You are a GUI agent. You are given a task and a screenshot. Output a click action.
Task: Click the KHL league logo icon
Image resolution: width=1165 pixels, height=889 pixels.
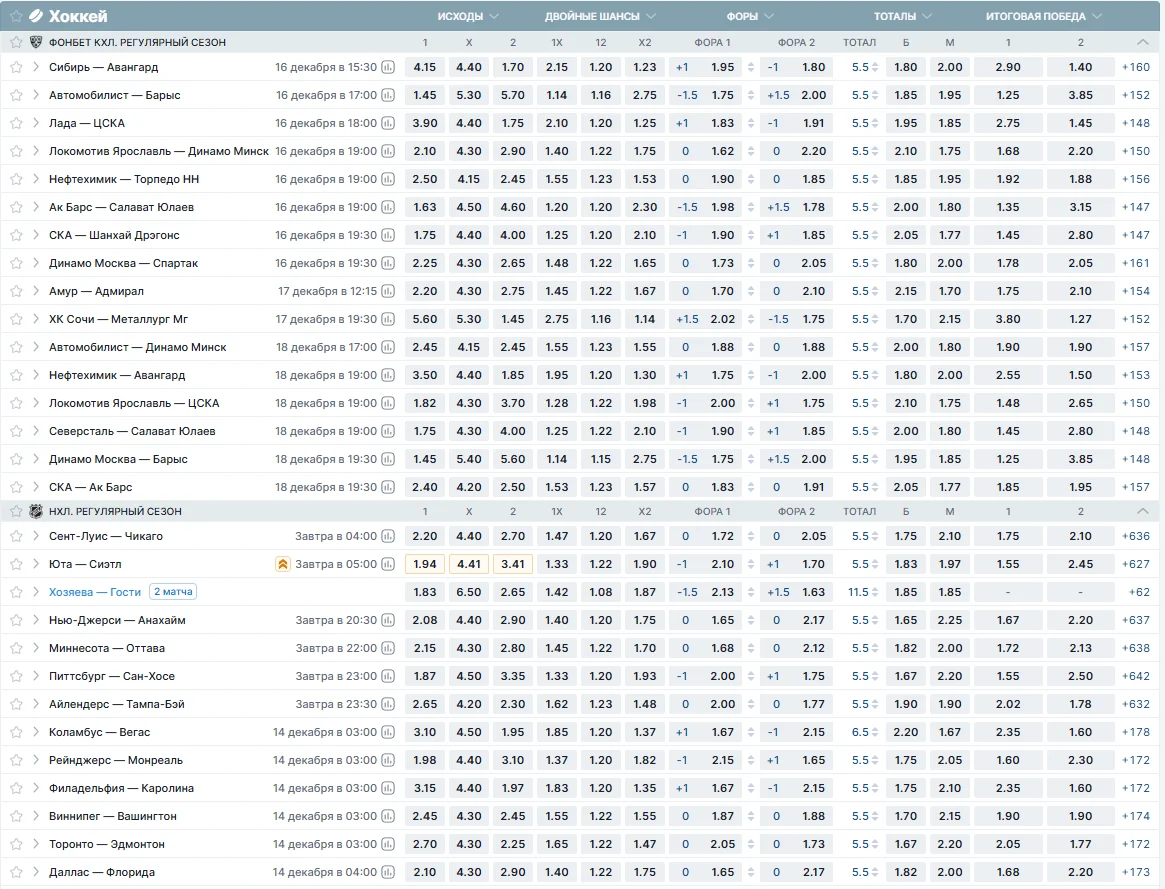(x=36, y=42)
